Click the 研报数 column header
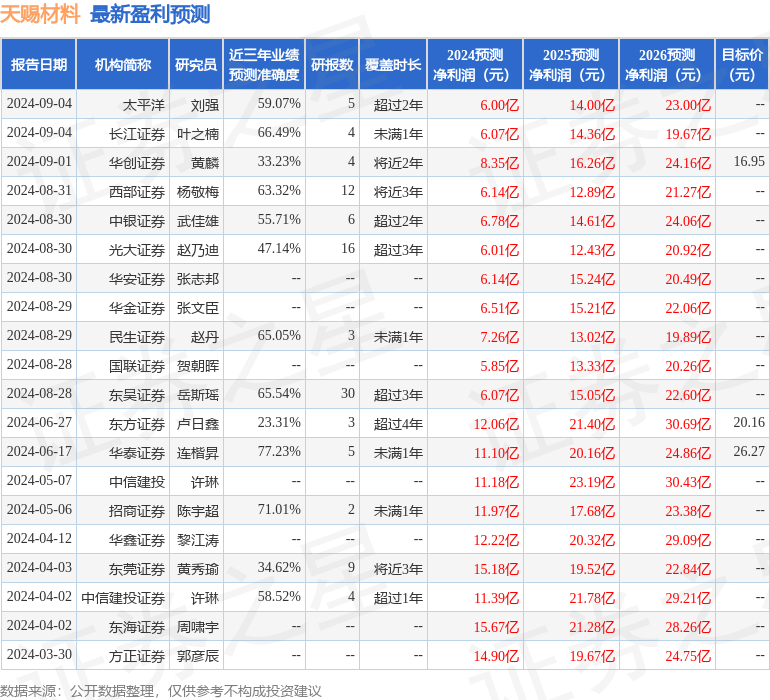Image resolution: width=770 pixels, height=700 pixels. [x=332, y=65]
